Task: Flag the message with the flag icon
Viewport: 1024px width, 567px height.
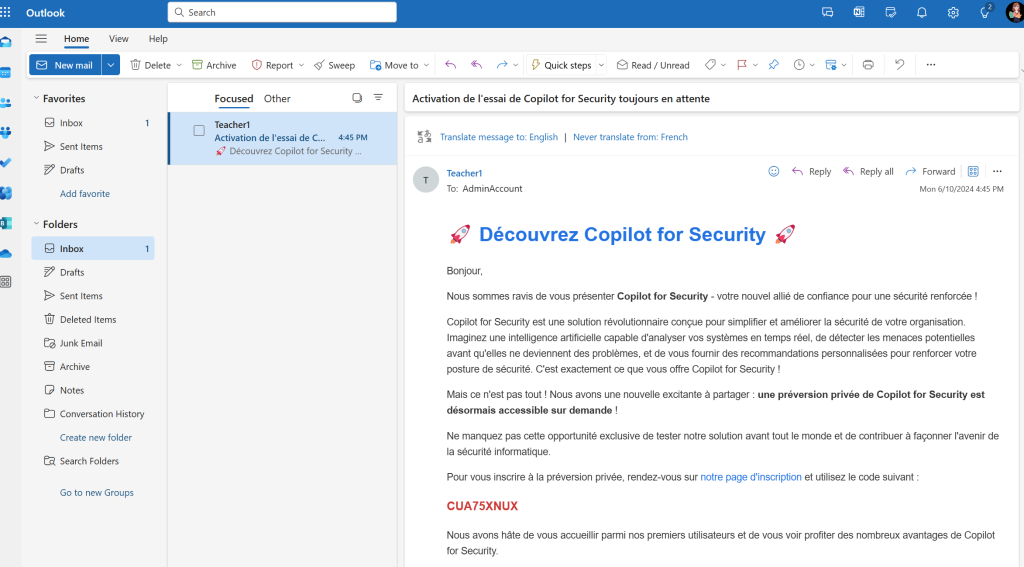Action: coord(742,65)
